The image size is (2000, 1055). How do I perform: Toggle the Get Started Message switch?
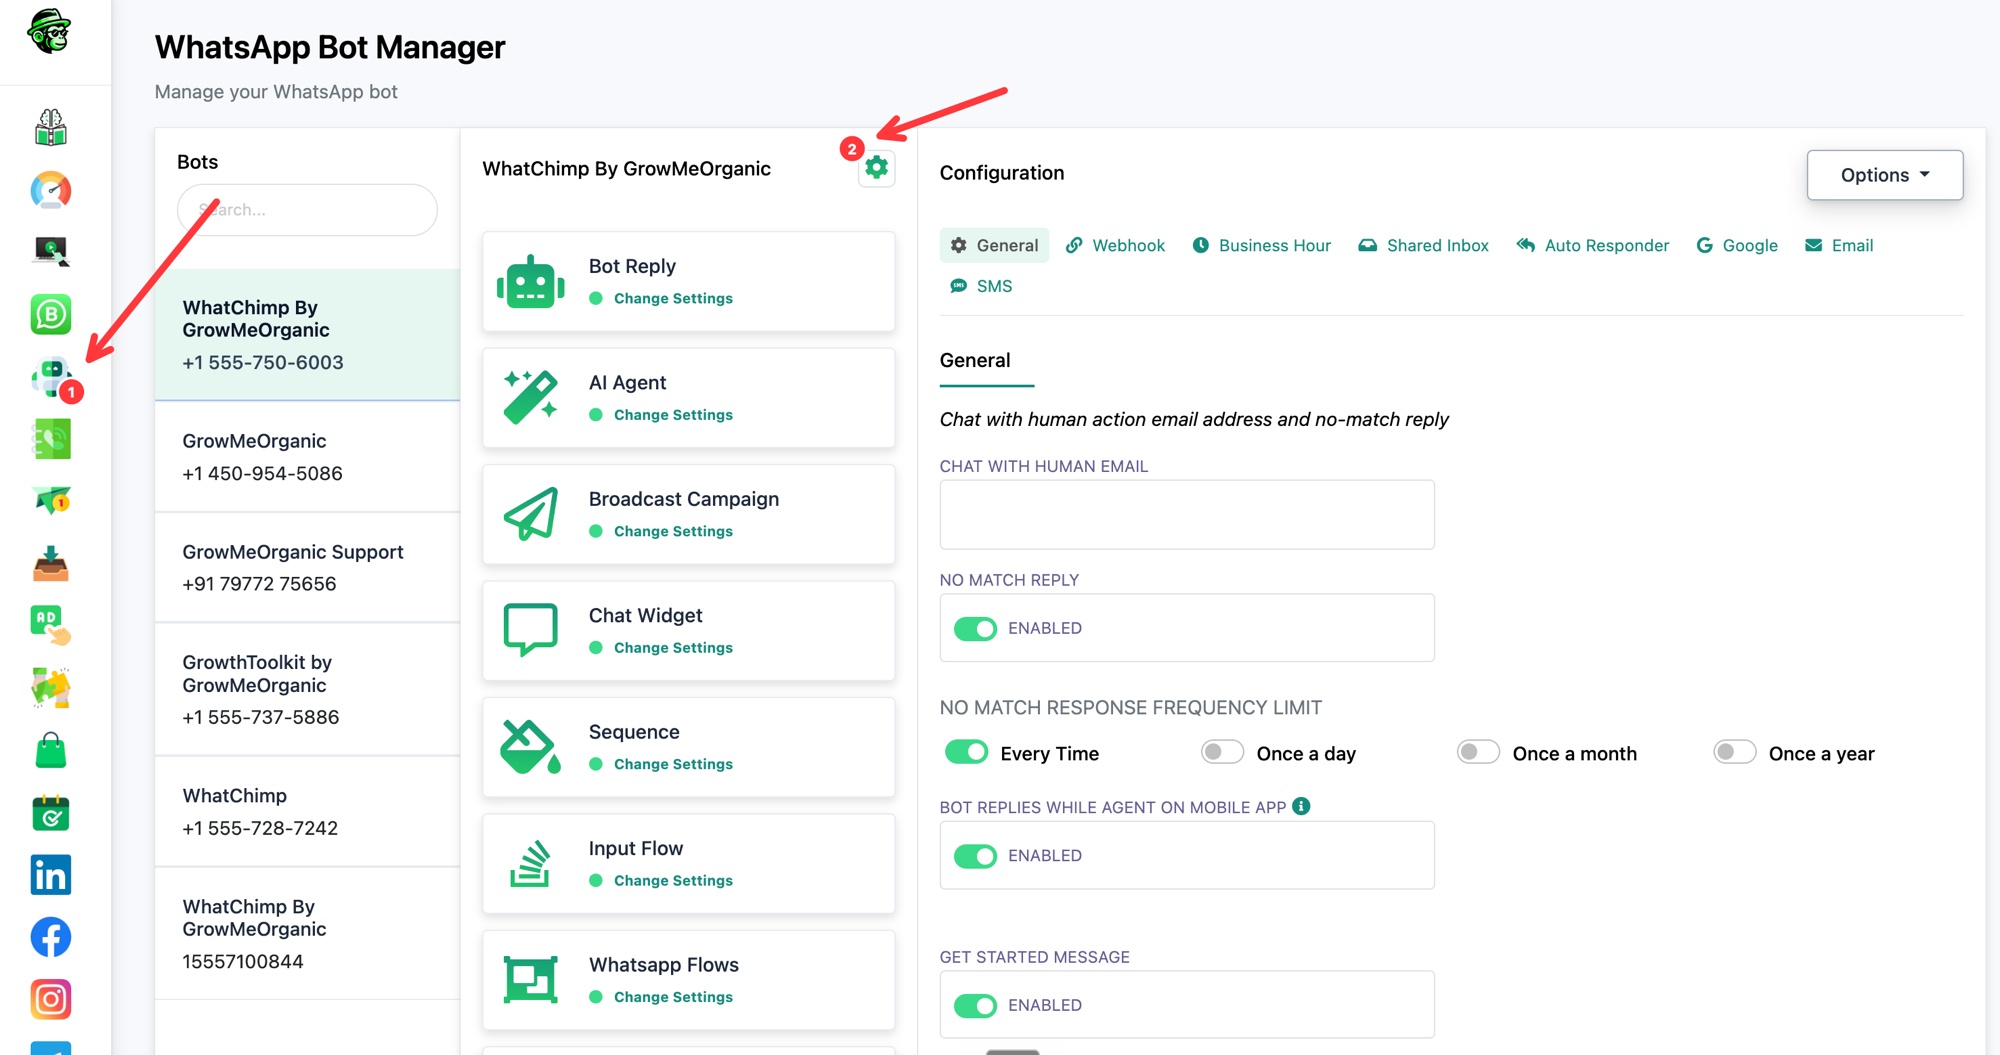(x=975, y=1005)
